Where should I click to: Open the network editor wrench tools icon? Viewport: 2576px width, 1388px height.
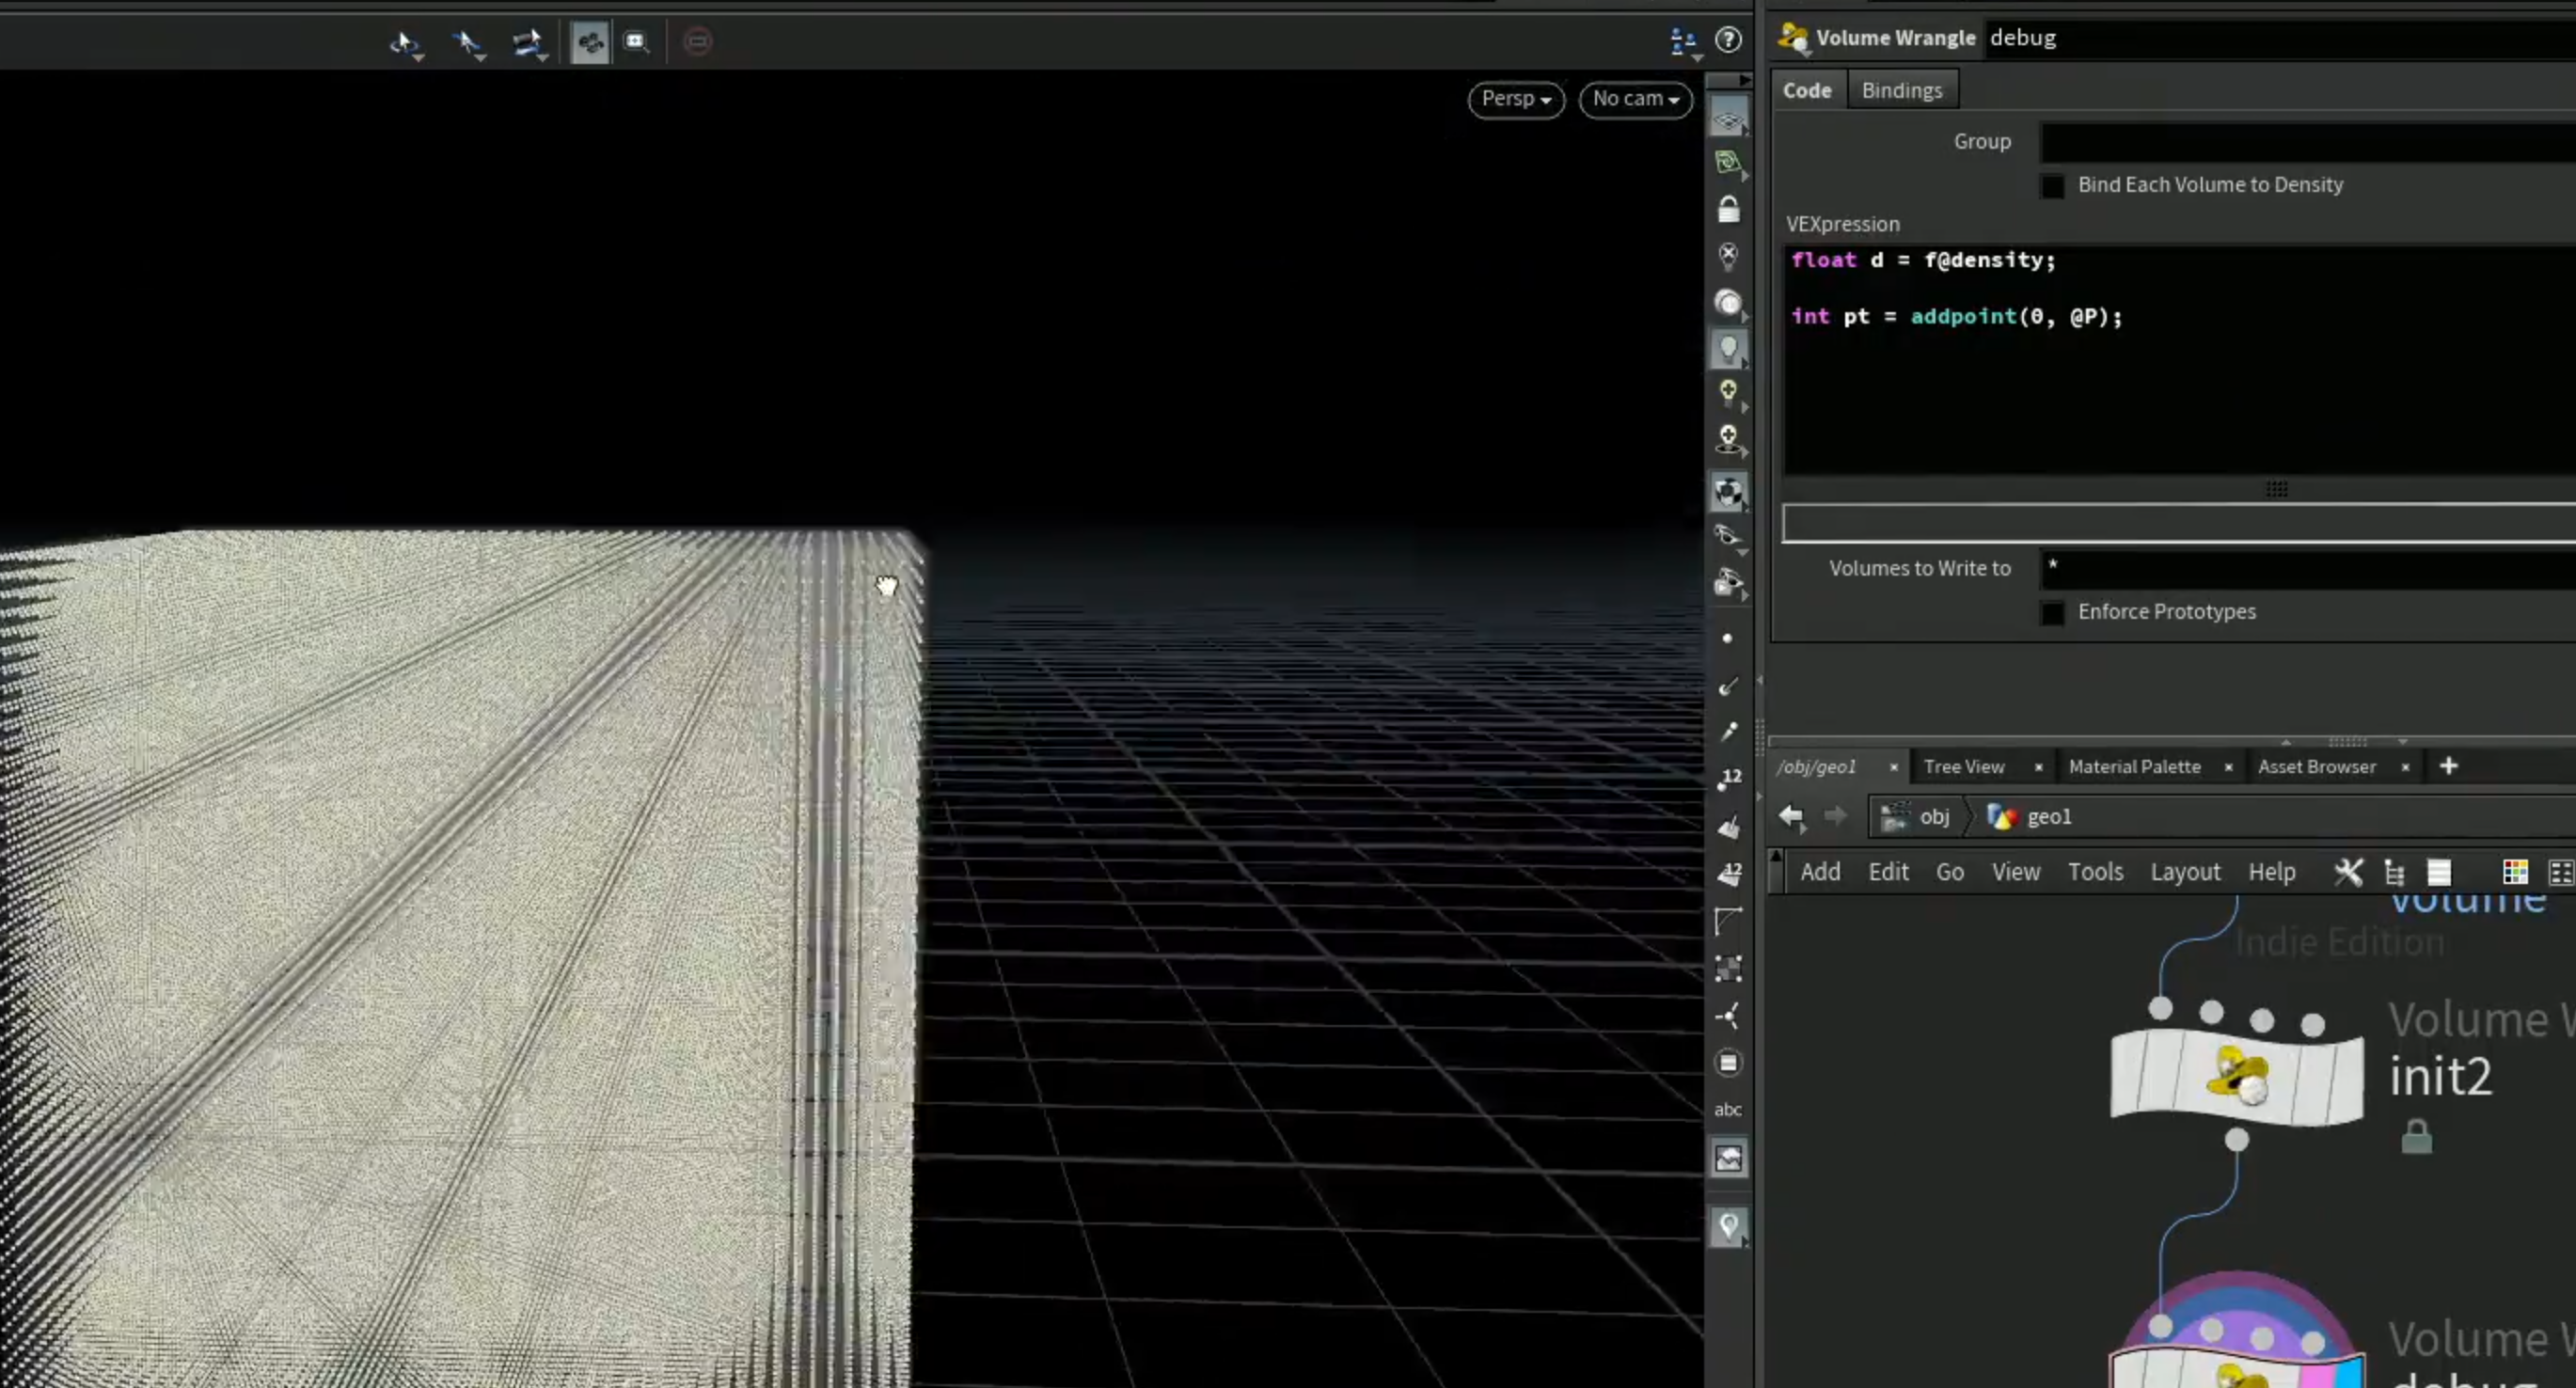pos(2348,872)
